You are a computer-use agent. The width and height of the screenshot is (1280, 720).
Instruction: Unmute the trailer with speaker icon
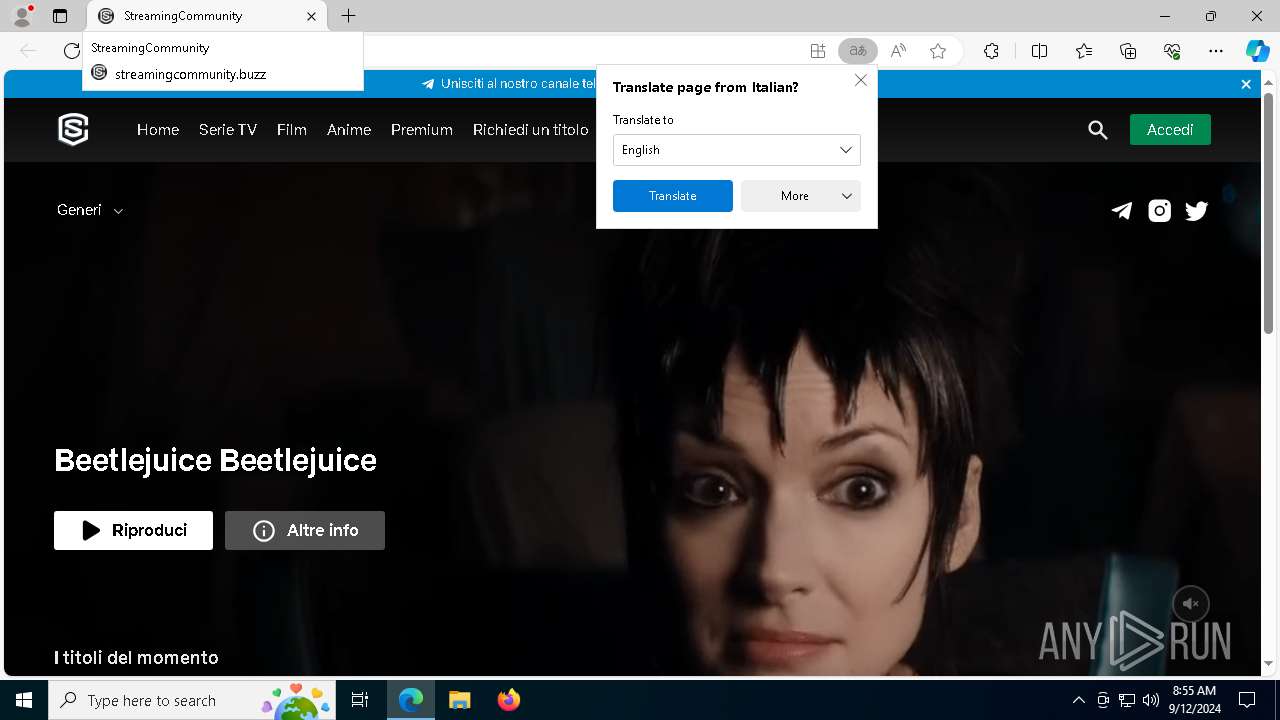[1191, 604]
